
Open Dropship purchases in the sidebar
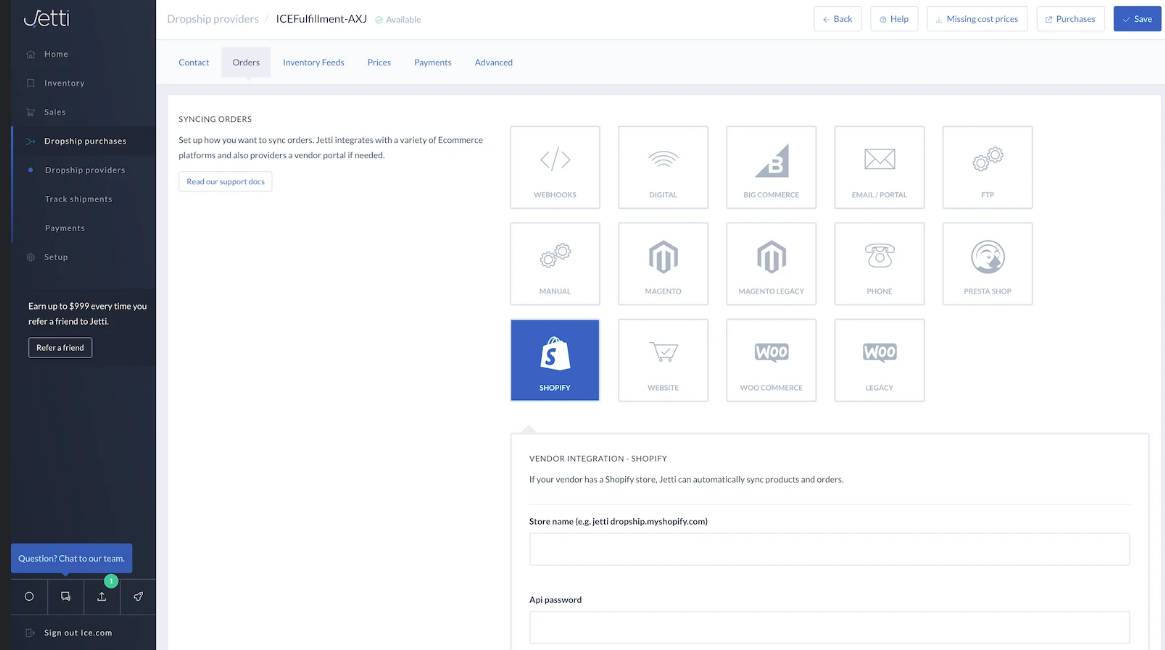point(85,141)
